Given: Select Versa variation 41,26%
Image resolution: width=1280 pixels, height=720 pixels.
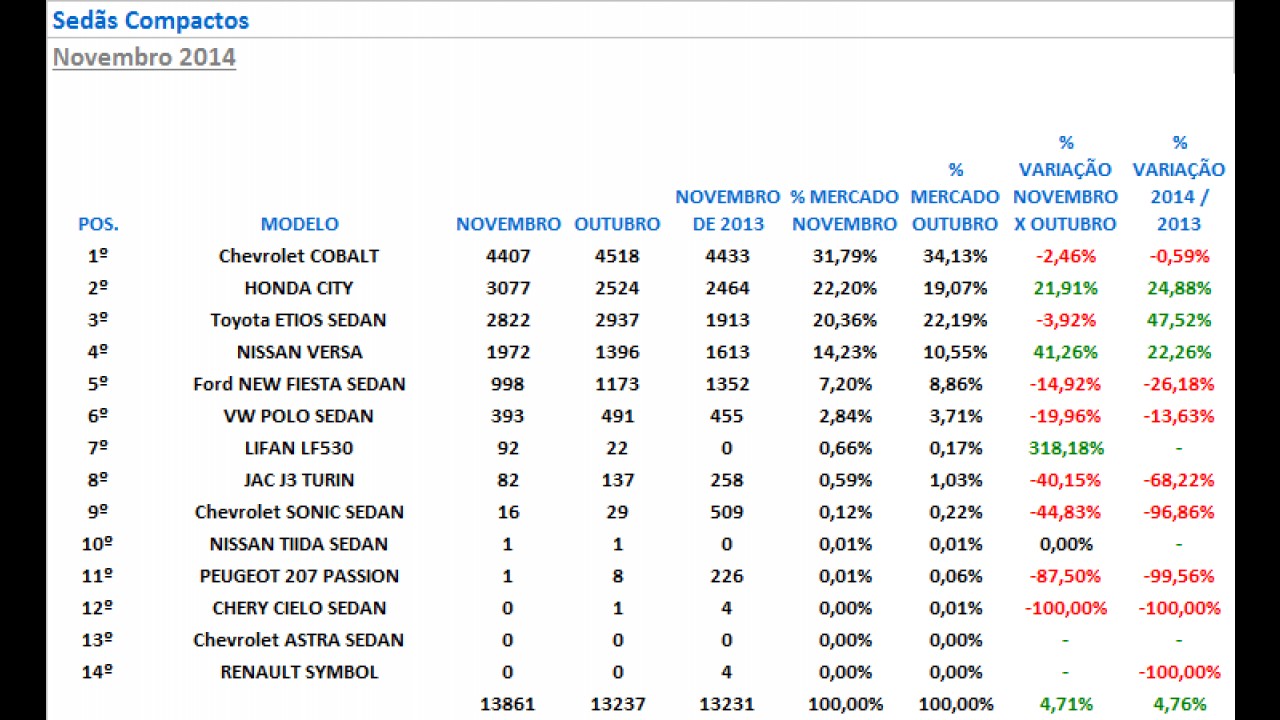Looking at the screenshot, I should [1066, 352].
